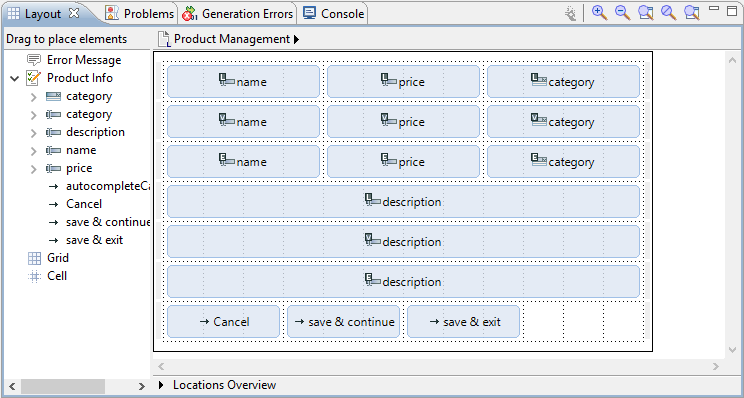The height and width of the screenshot is (398, 744).
Task: Click the element palette horizontal scrollbar thumb
Action: tap(63, 386)
